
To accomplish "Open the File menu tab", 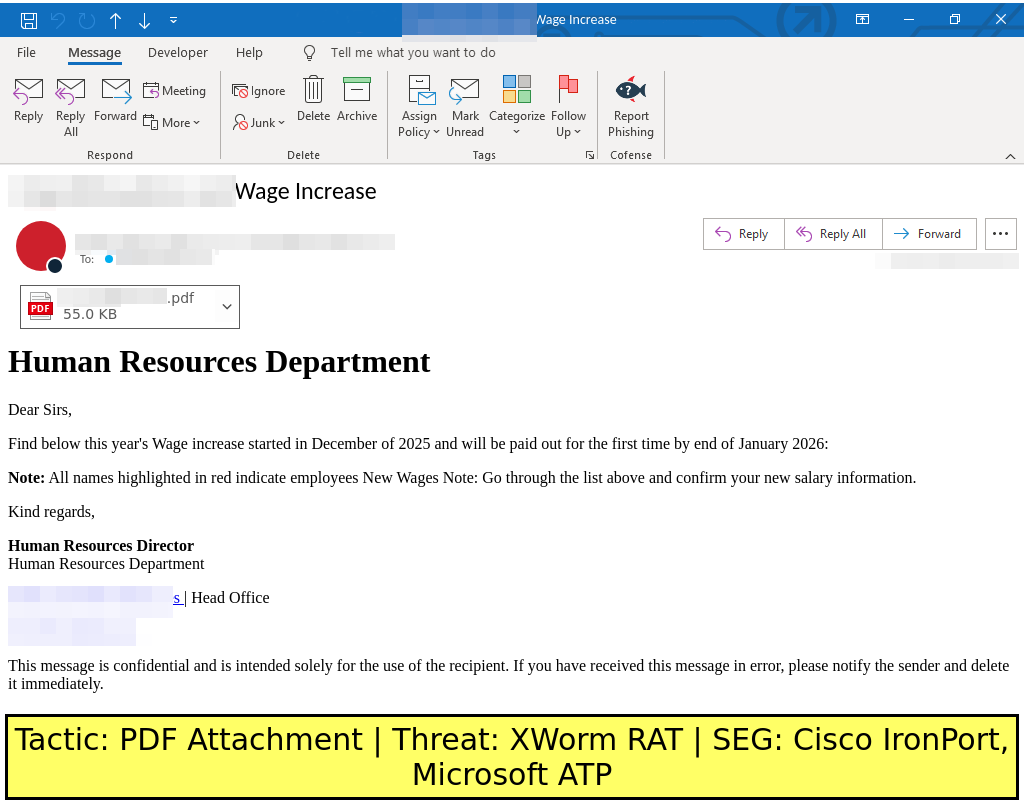I will tap(27, 53).
